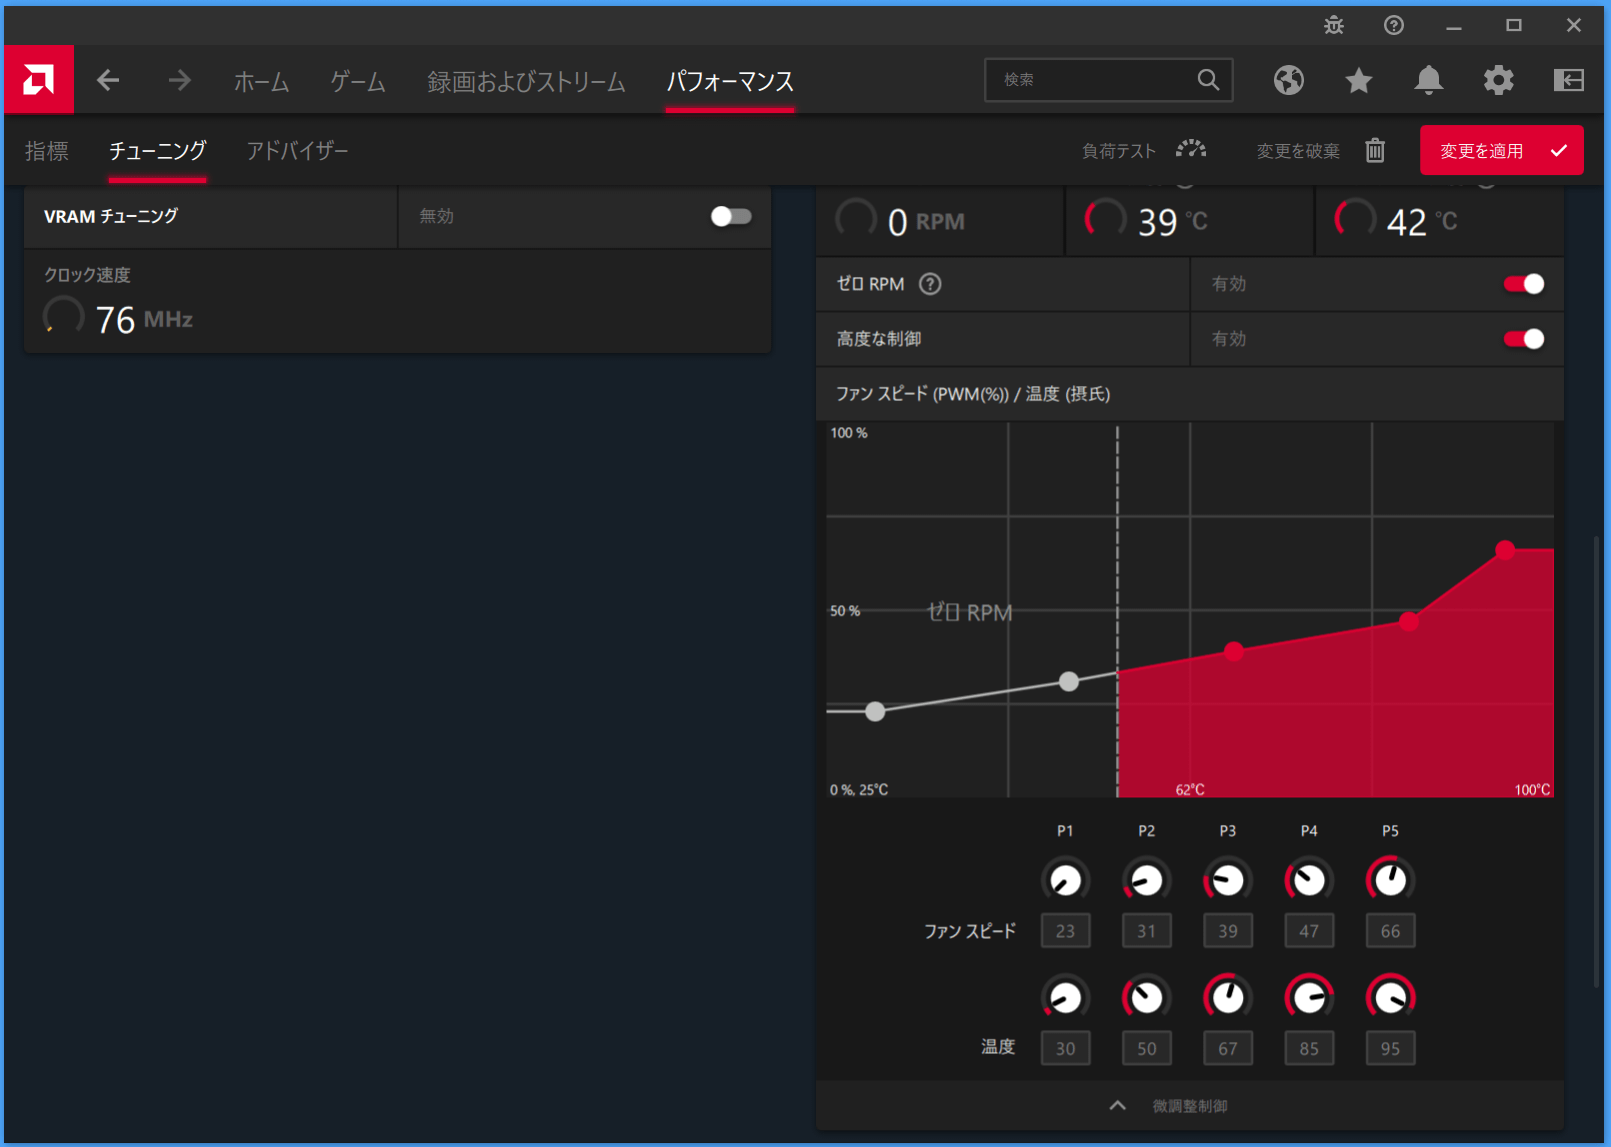This screenshot has height=1147, width=1611.
Task: Select the second gray curve point
Action: 1069,681
